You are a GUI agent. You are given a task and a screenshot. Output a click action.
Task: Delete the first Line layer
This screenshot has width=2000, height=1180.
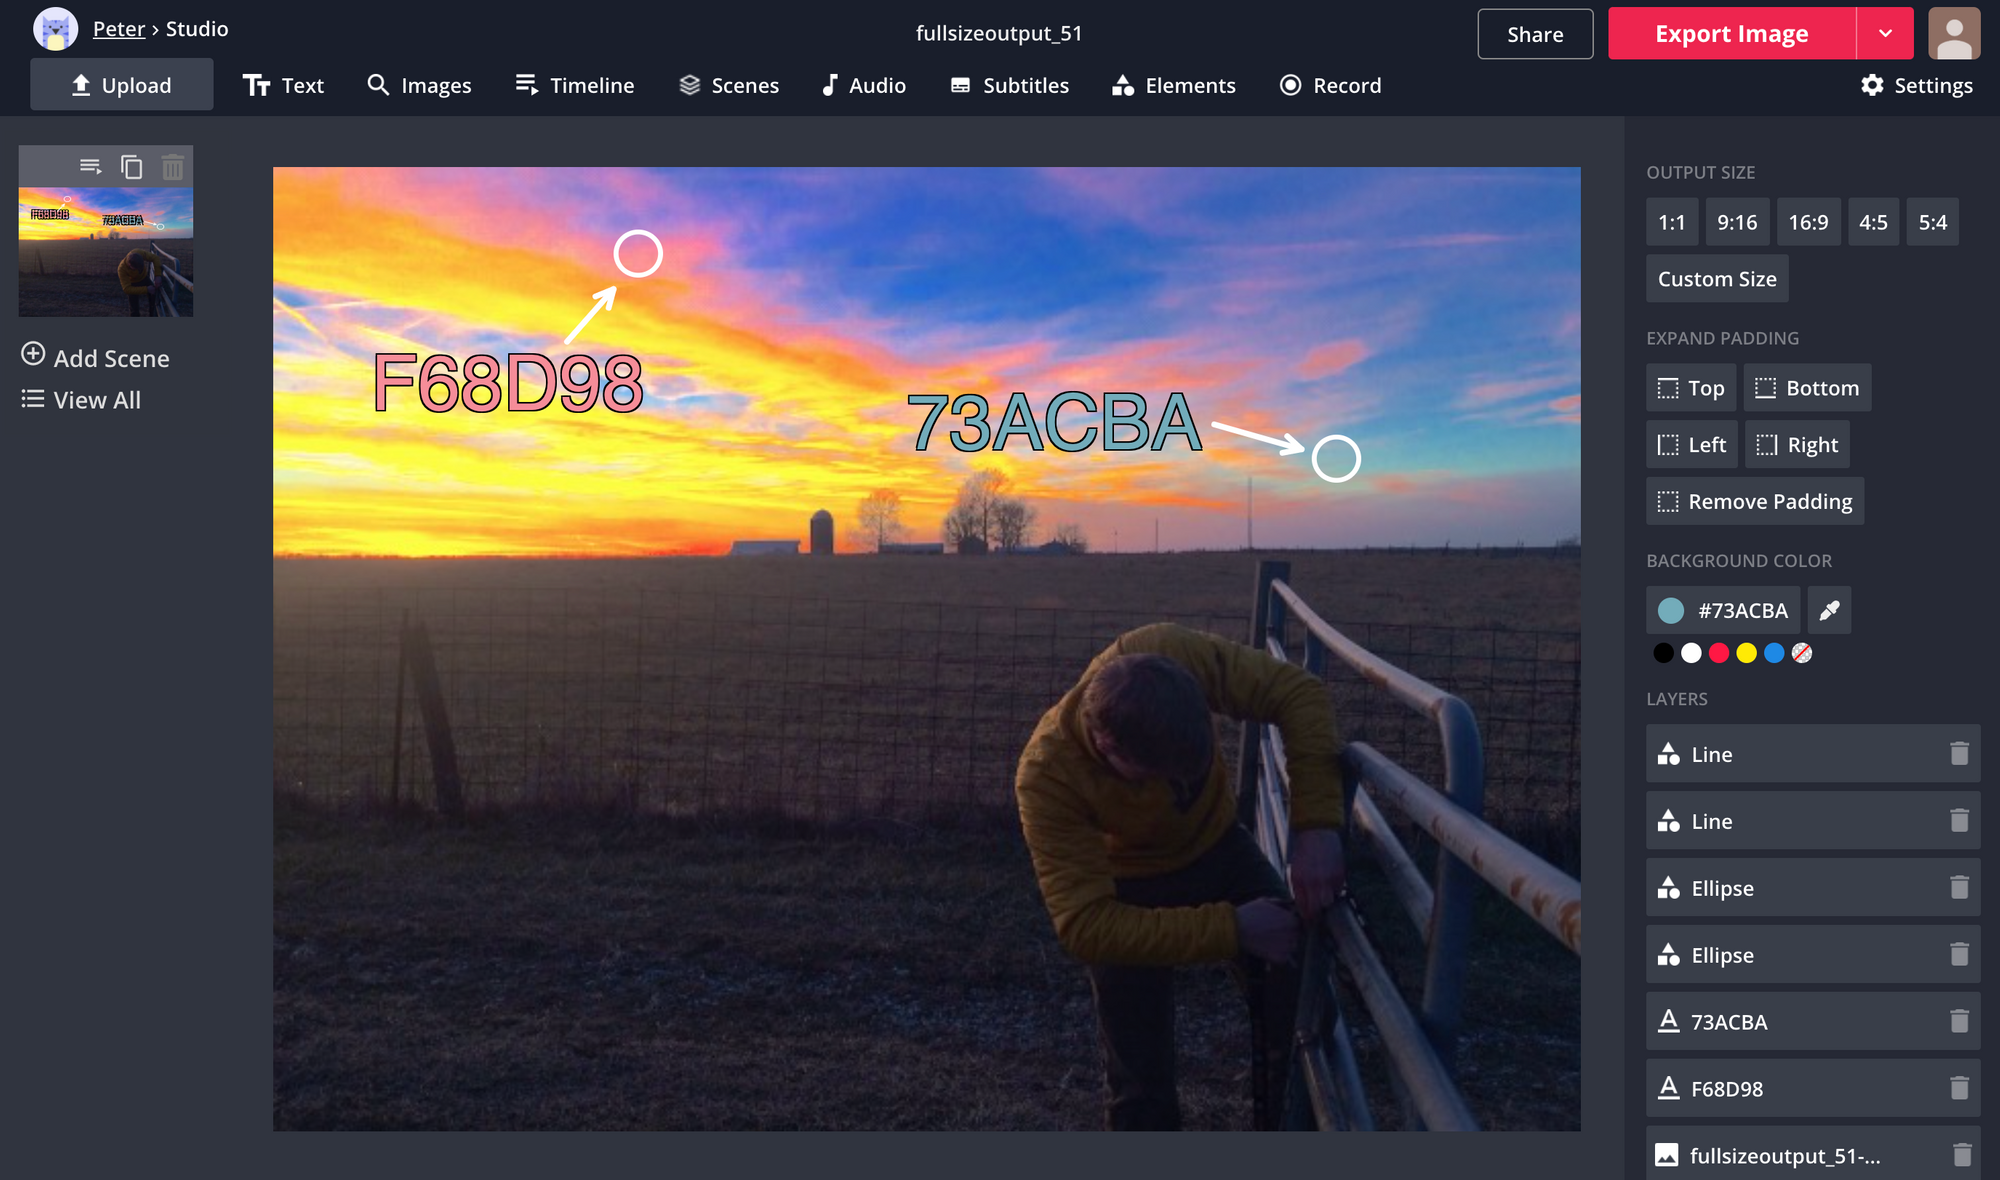[1959, 754]
